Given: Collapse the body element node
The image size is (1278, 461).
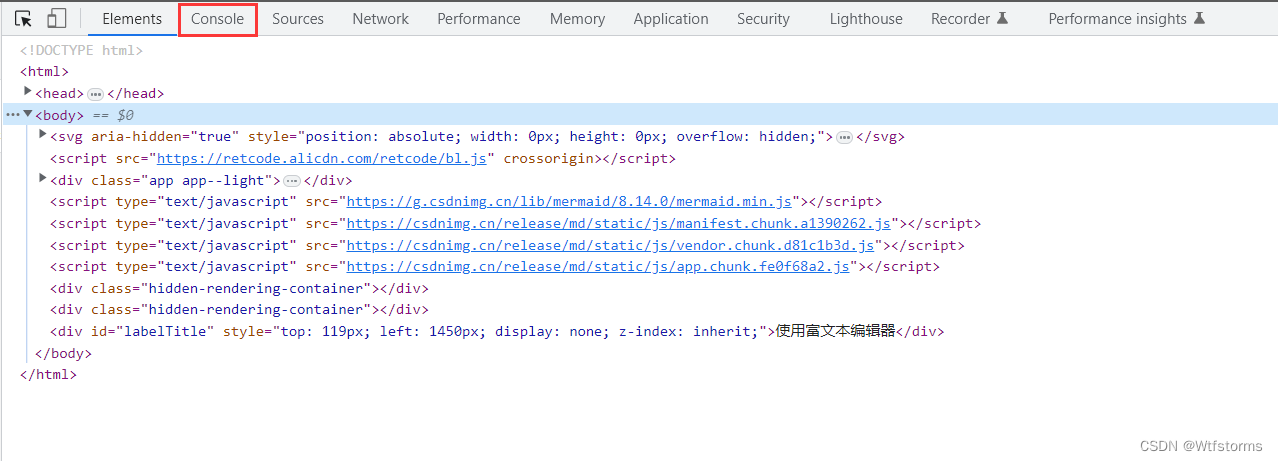Looking at the screenshot, I should 28,114.
